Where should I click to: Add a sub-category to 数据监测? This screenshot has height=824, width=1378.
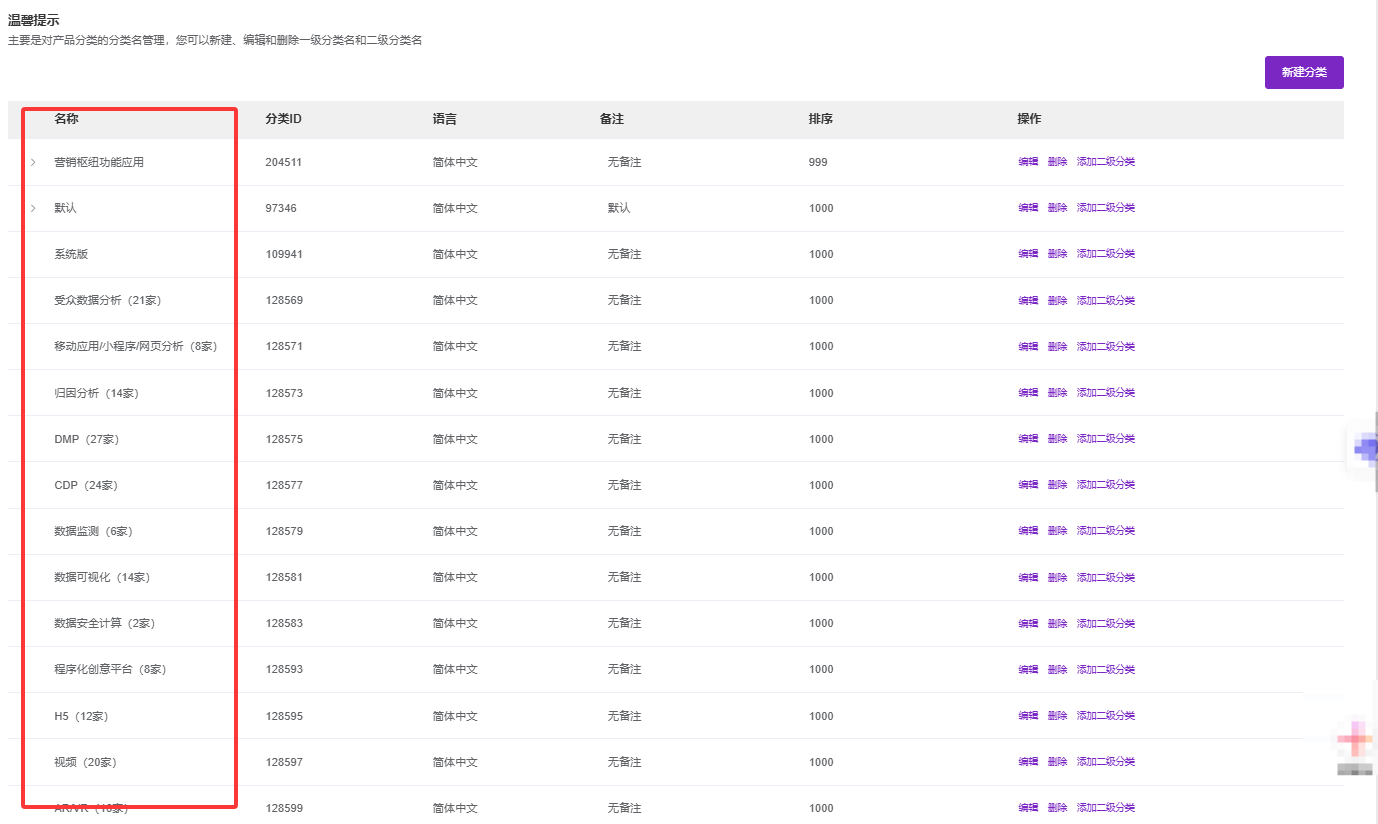1105,531
